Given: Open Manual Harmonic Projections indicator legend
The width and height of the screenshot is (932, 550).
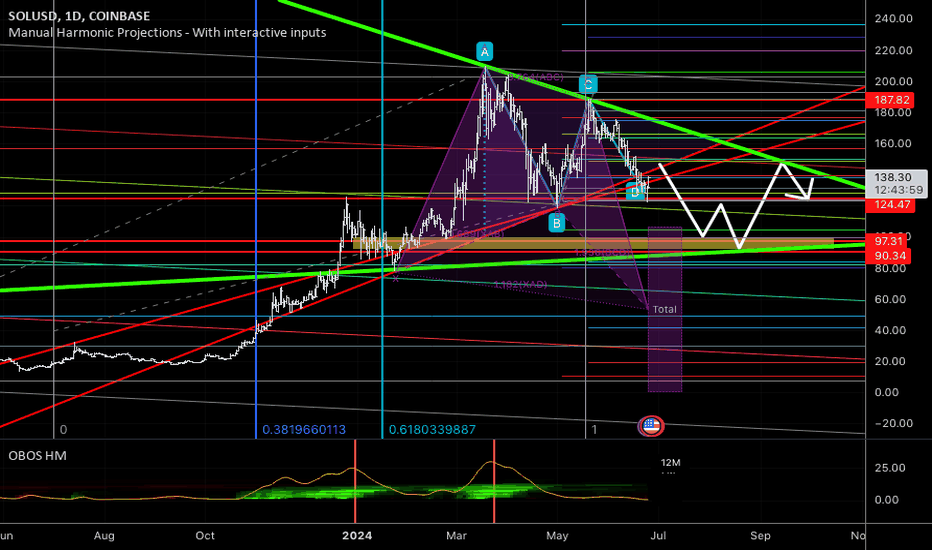Looking at the screenshot, I should [x=167, y=33].
